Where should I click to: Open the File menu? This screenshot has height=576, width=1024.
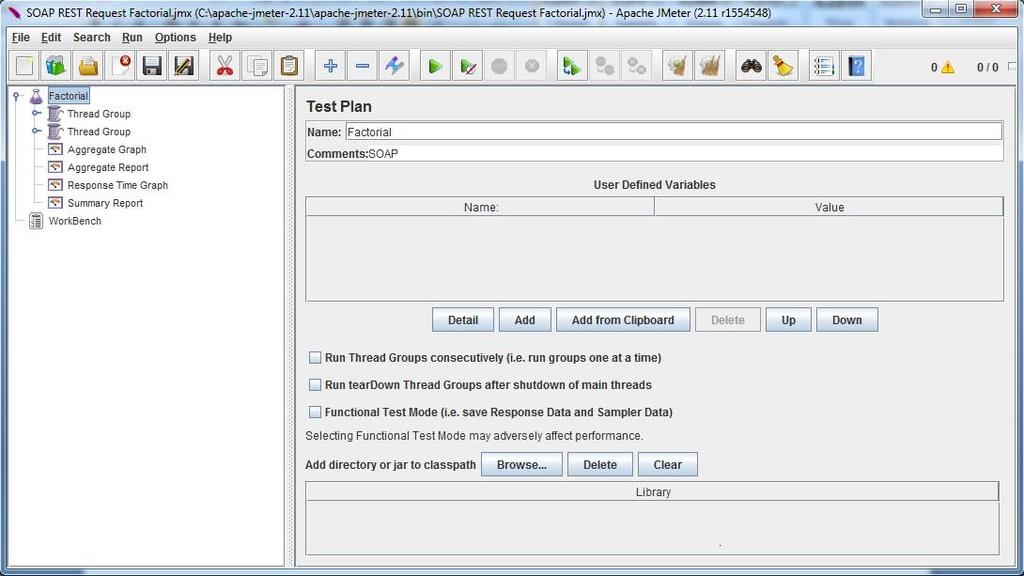[x=21, y=37]
